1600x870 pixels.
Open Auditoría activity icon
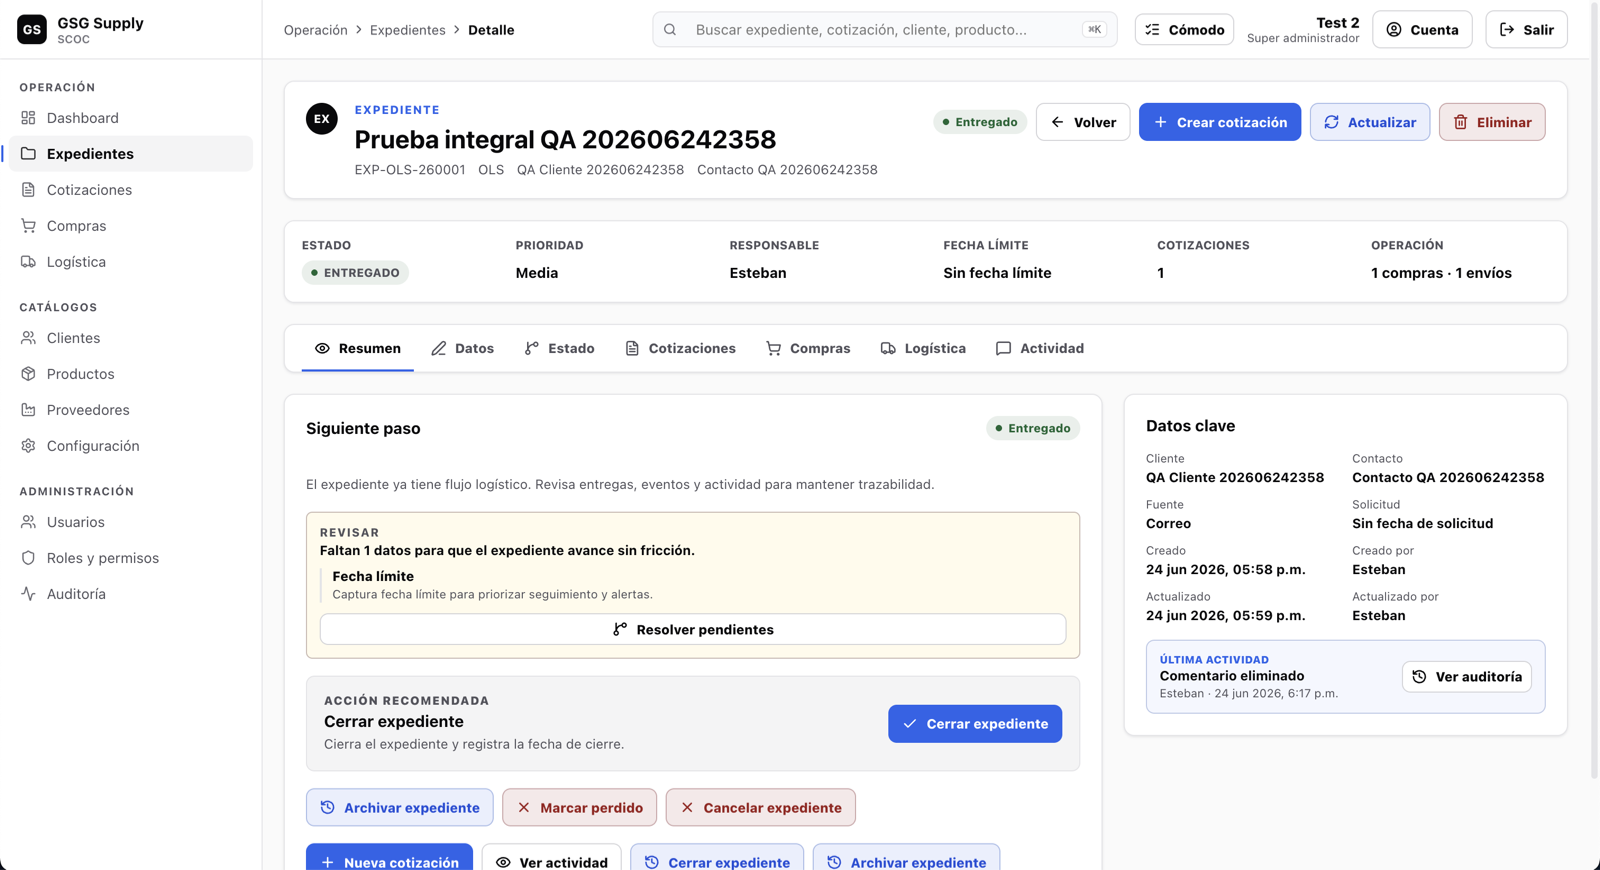[28, 594]
